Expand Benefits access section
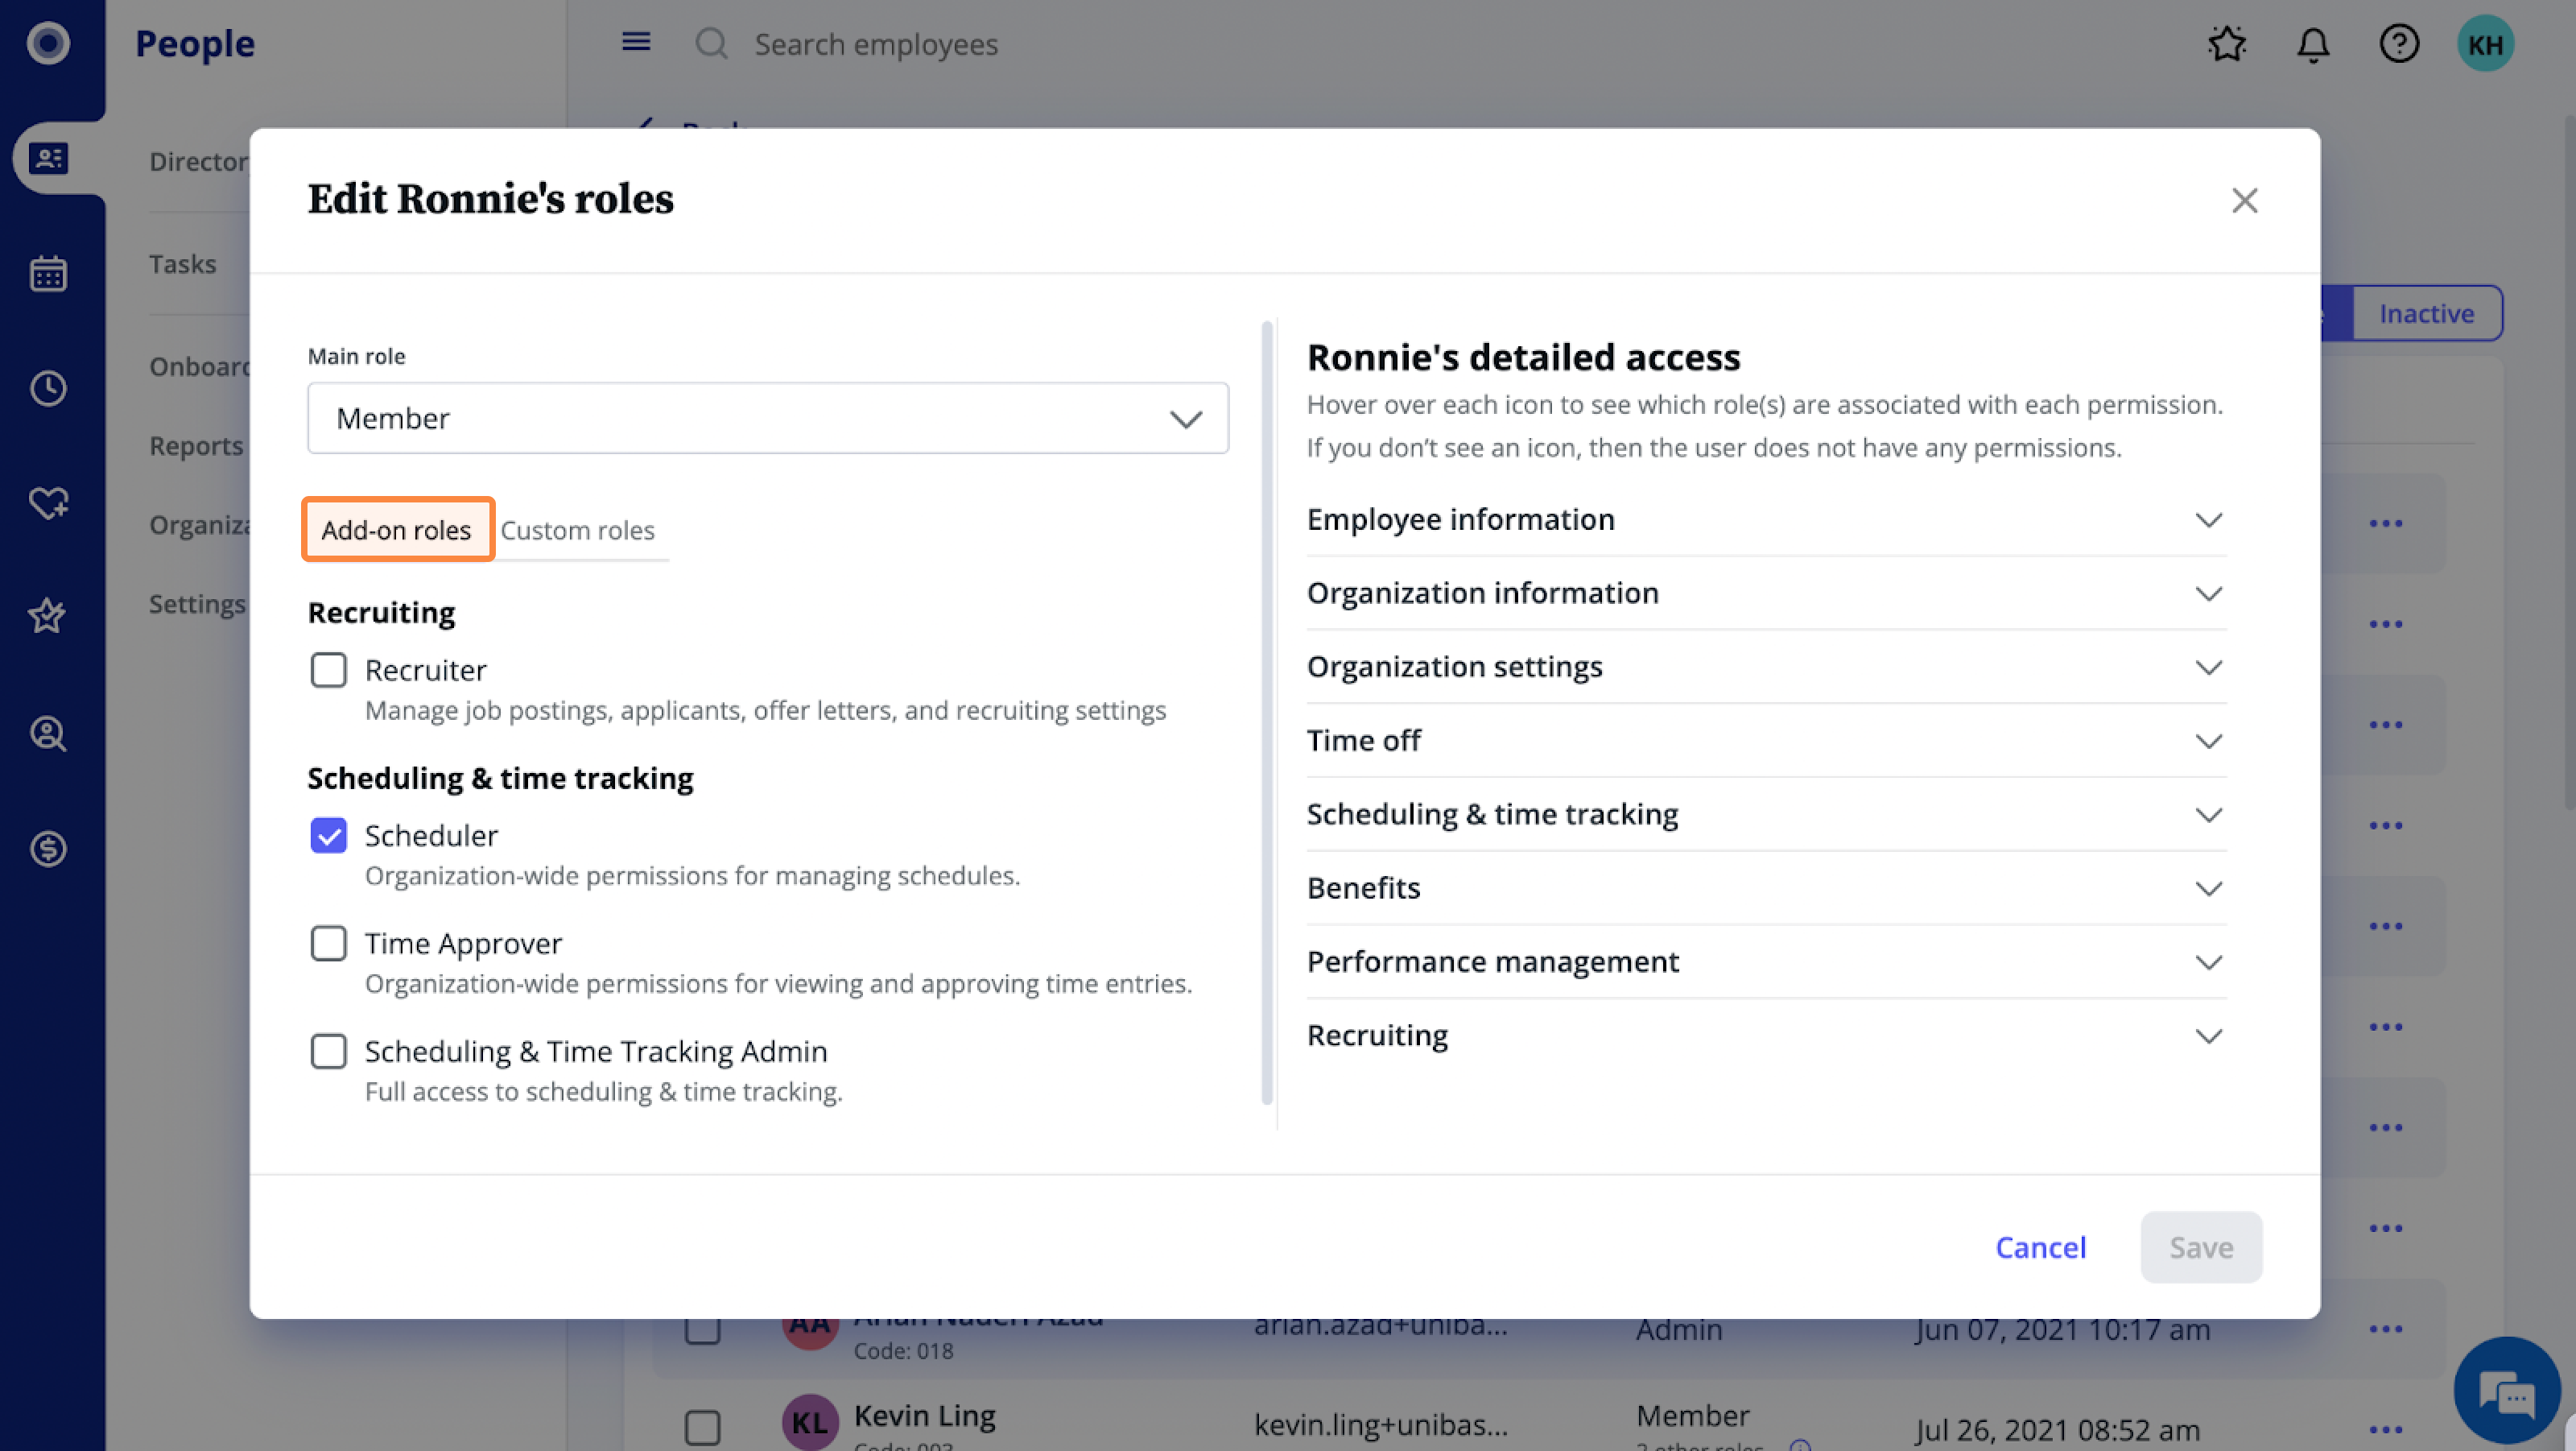Viewport: 2576px width, 1451px height. point(1766,888)
